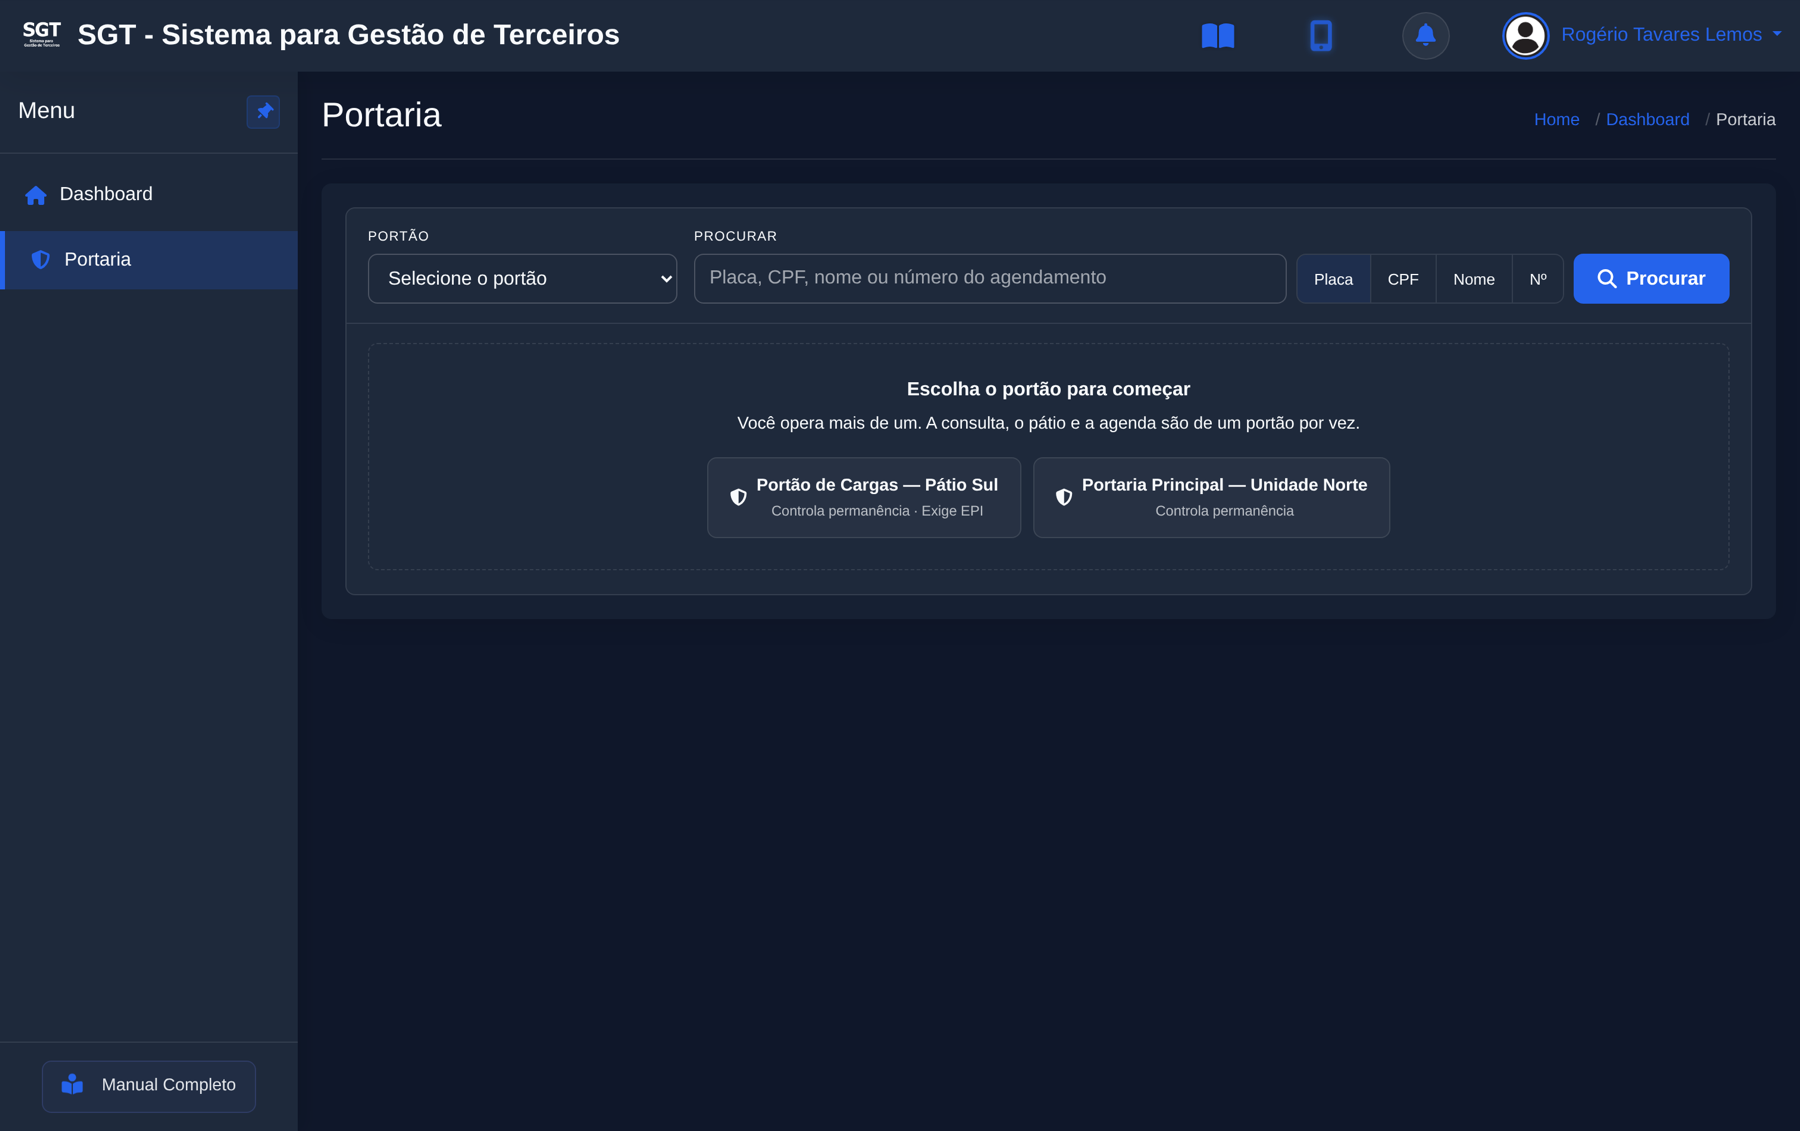Click the 'Menu' sidebar heading

pos(46,111)
